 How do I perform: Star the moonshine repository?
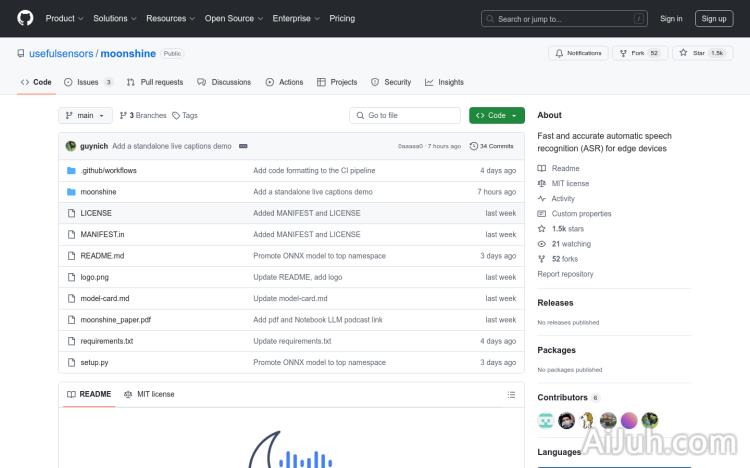[x=701, y=53]
